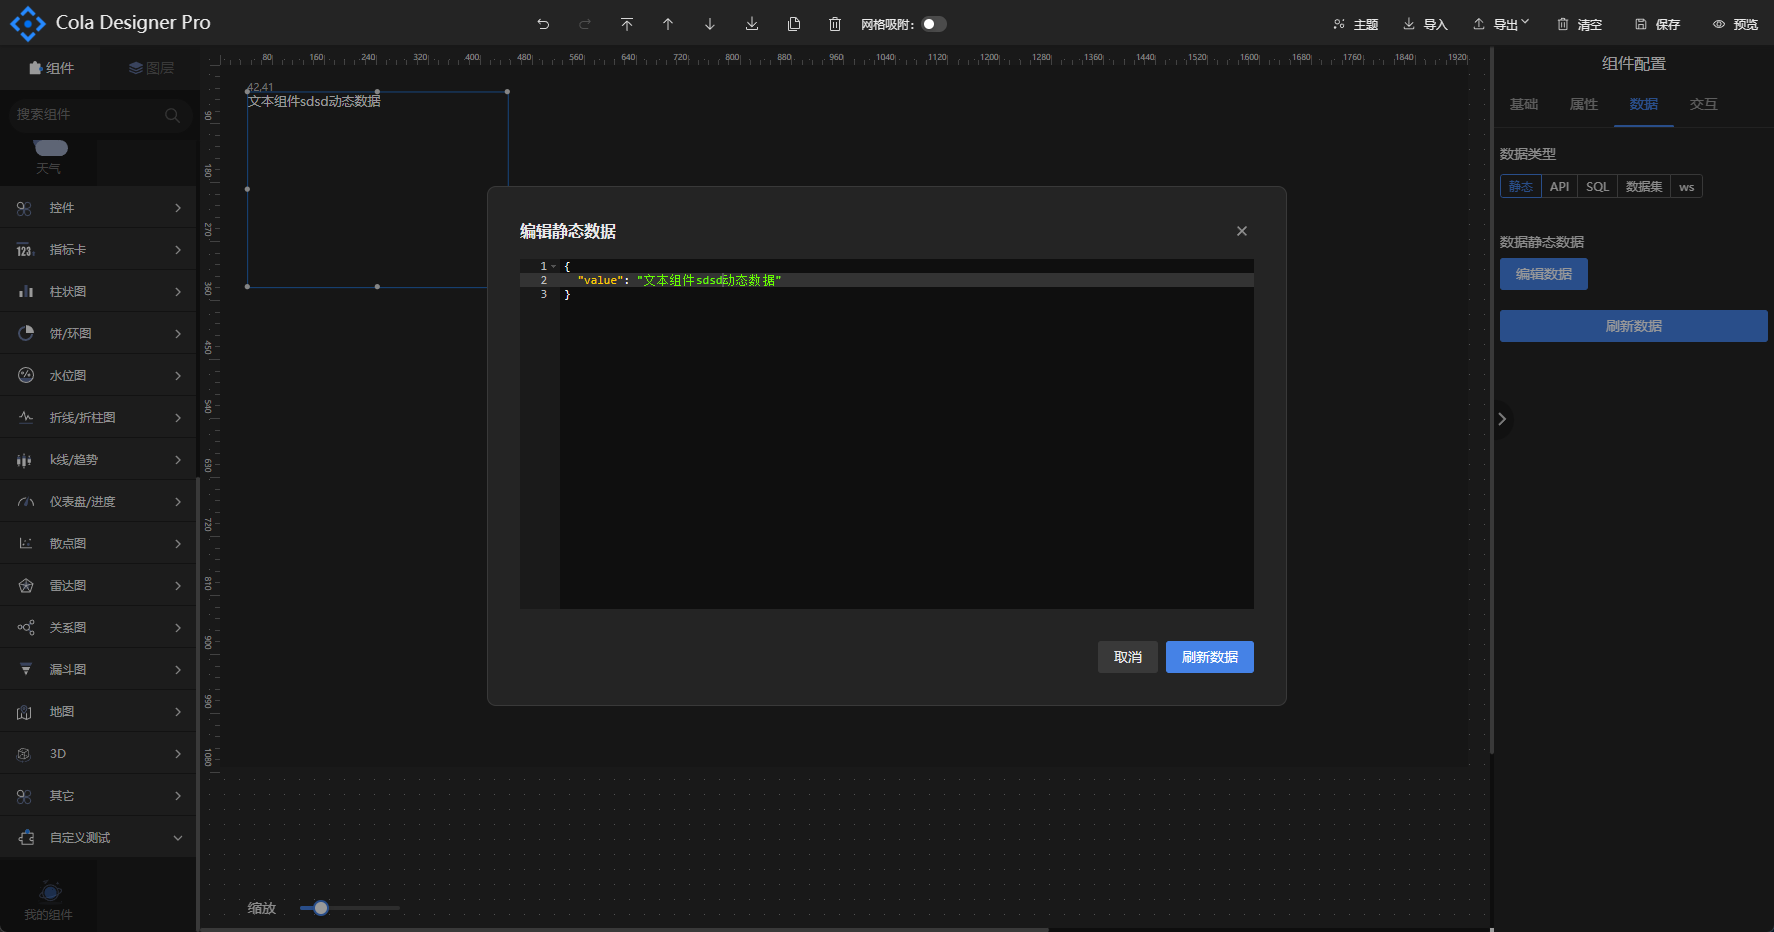Switch to the 图层 layers tab
1774x932 pixels.
tap(151, 68)
